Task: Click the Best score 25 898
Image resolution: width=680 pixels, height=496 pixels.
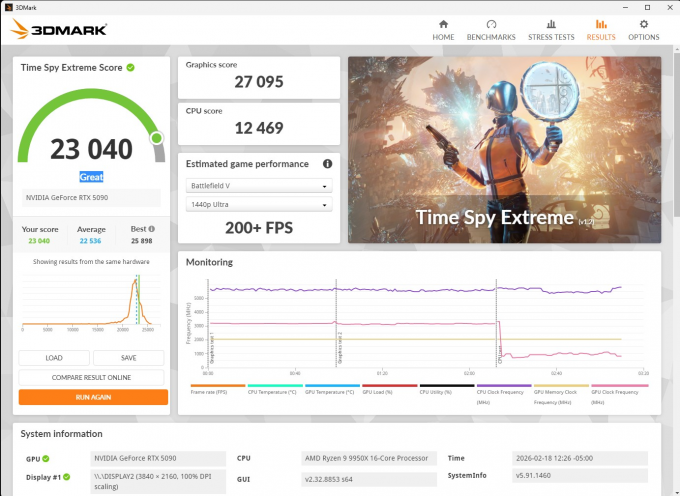Action: click(x=141, y=241)
